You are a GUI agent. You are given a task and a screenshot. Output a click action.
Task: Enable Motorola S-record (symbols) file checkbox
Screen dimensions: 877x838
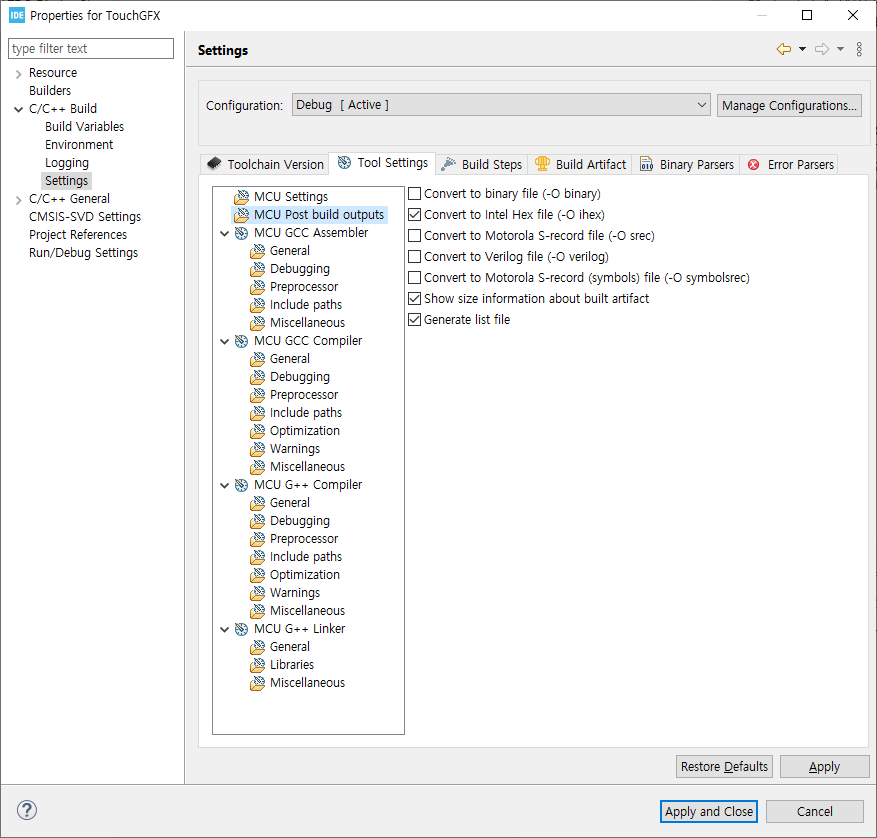coord(414,277)
